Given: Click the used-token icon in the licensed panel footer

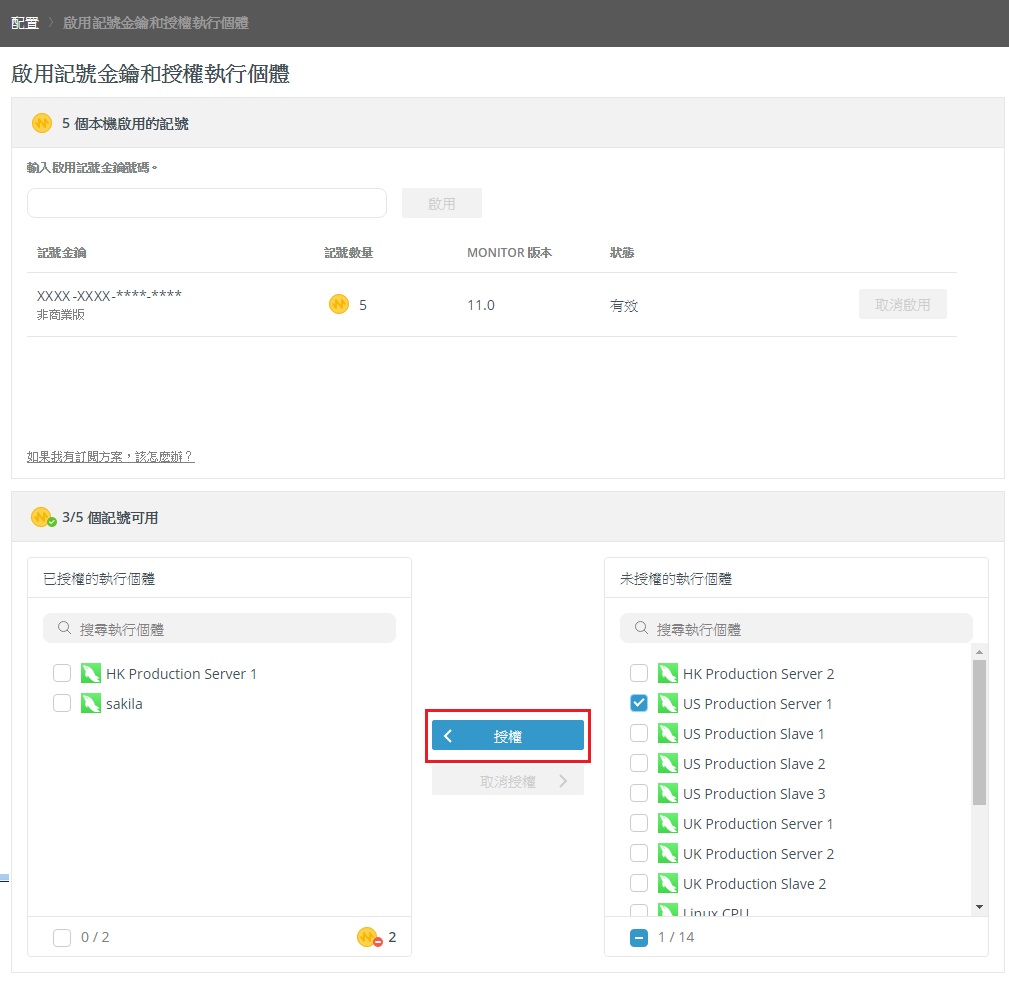Looking at the screenshot, I should (369, 937).
